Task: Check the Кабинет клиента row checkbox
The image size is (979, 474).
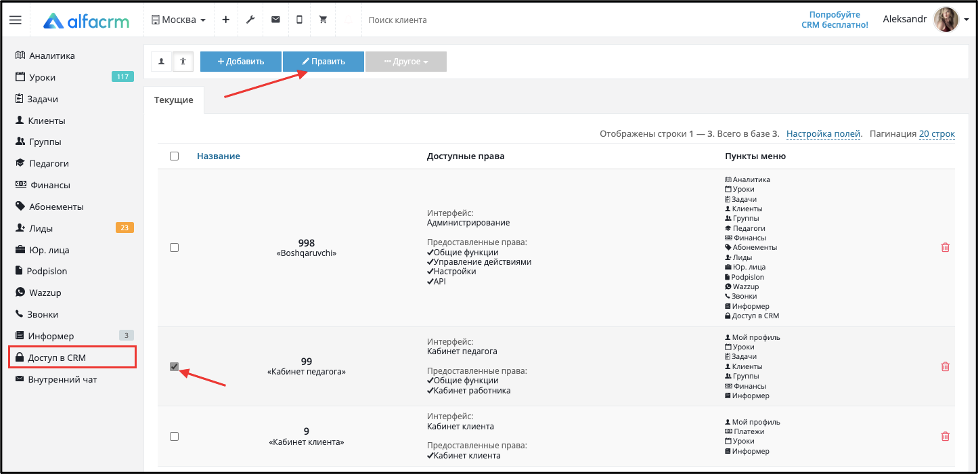Action: point(175,437)
